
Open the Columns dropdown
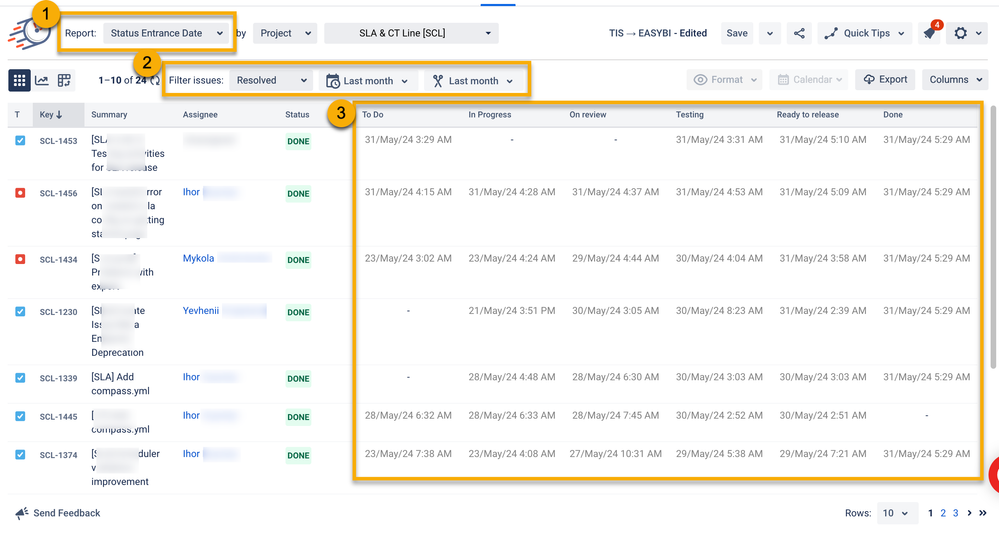point(955,80)
